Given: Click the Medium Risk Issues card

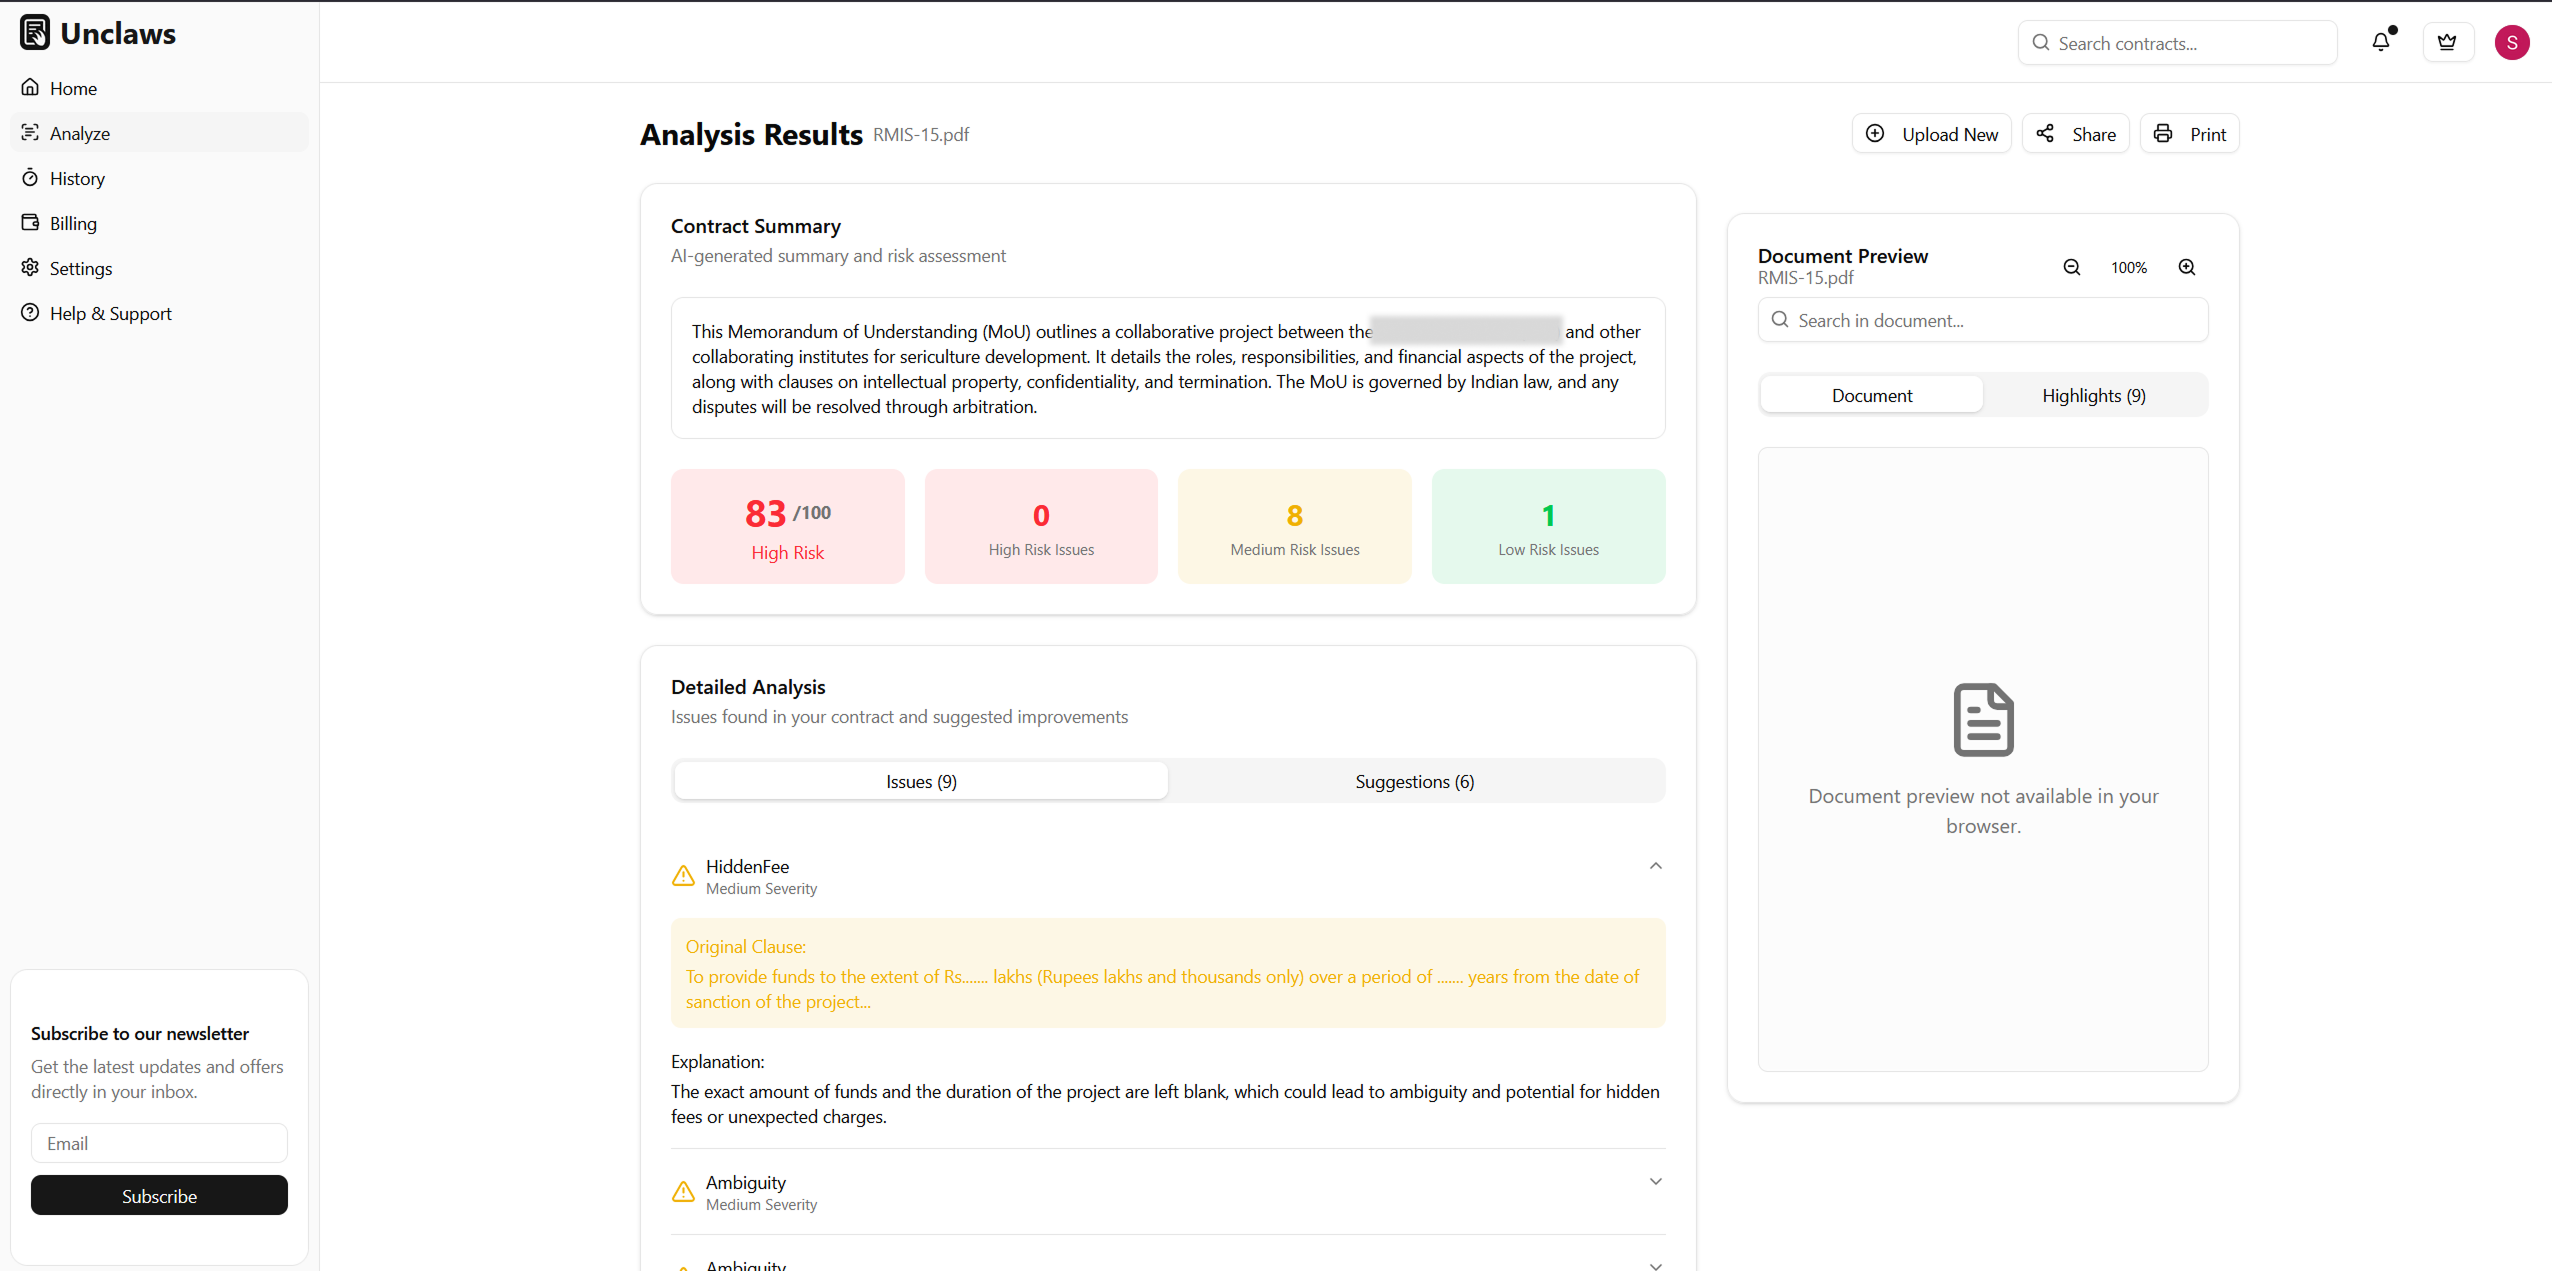Looking at the screenshot, I should 1294,526.
